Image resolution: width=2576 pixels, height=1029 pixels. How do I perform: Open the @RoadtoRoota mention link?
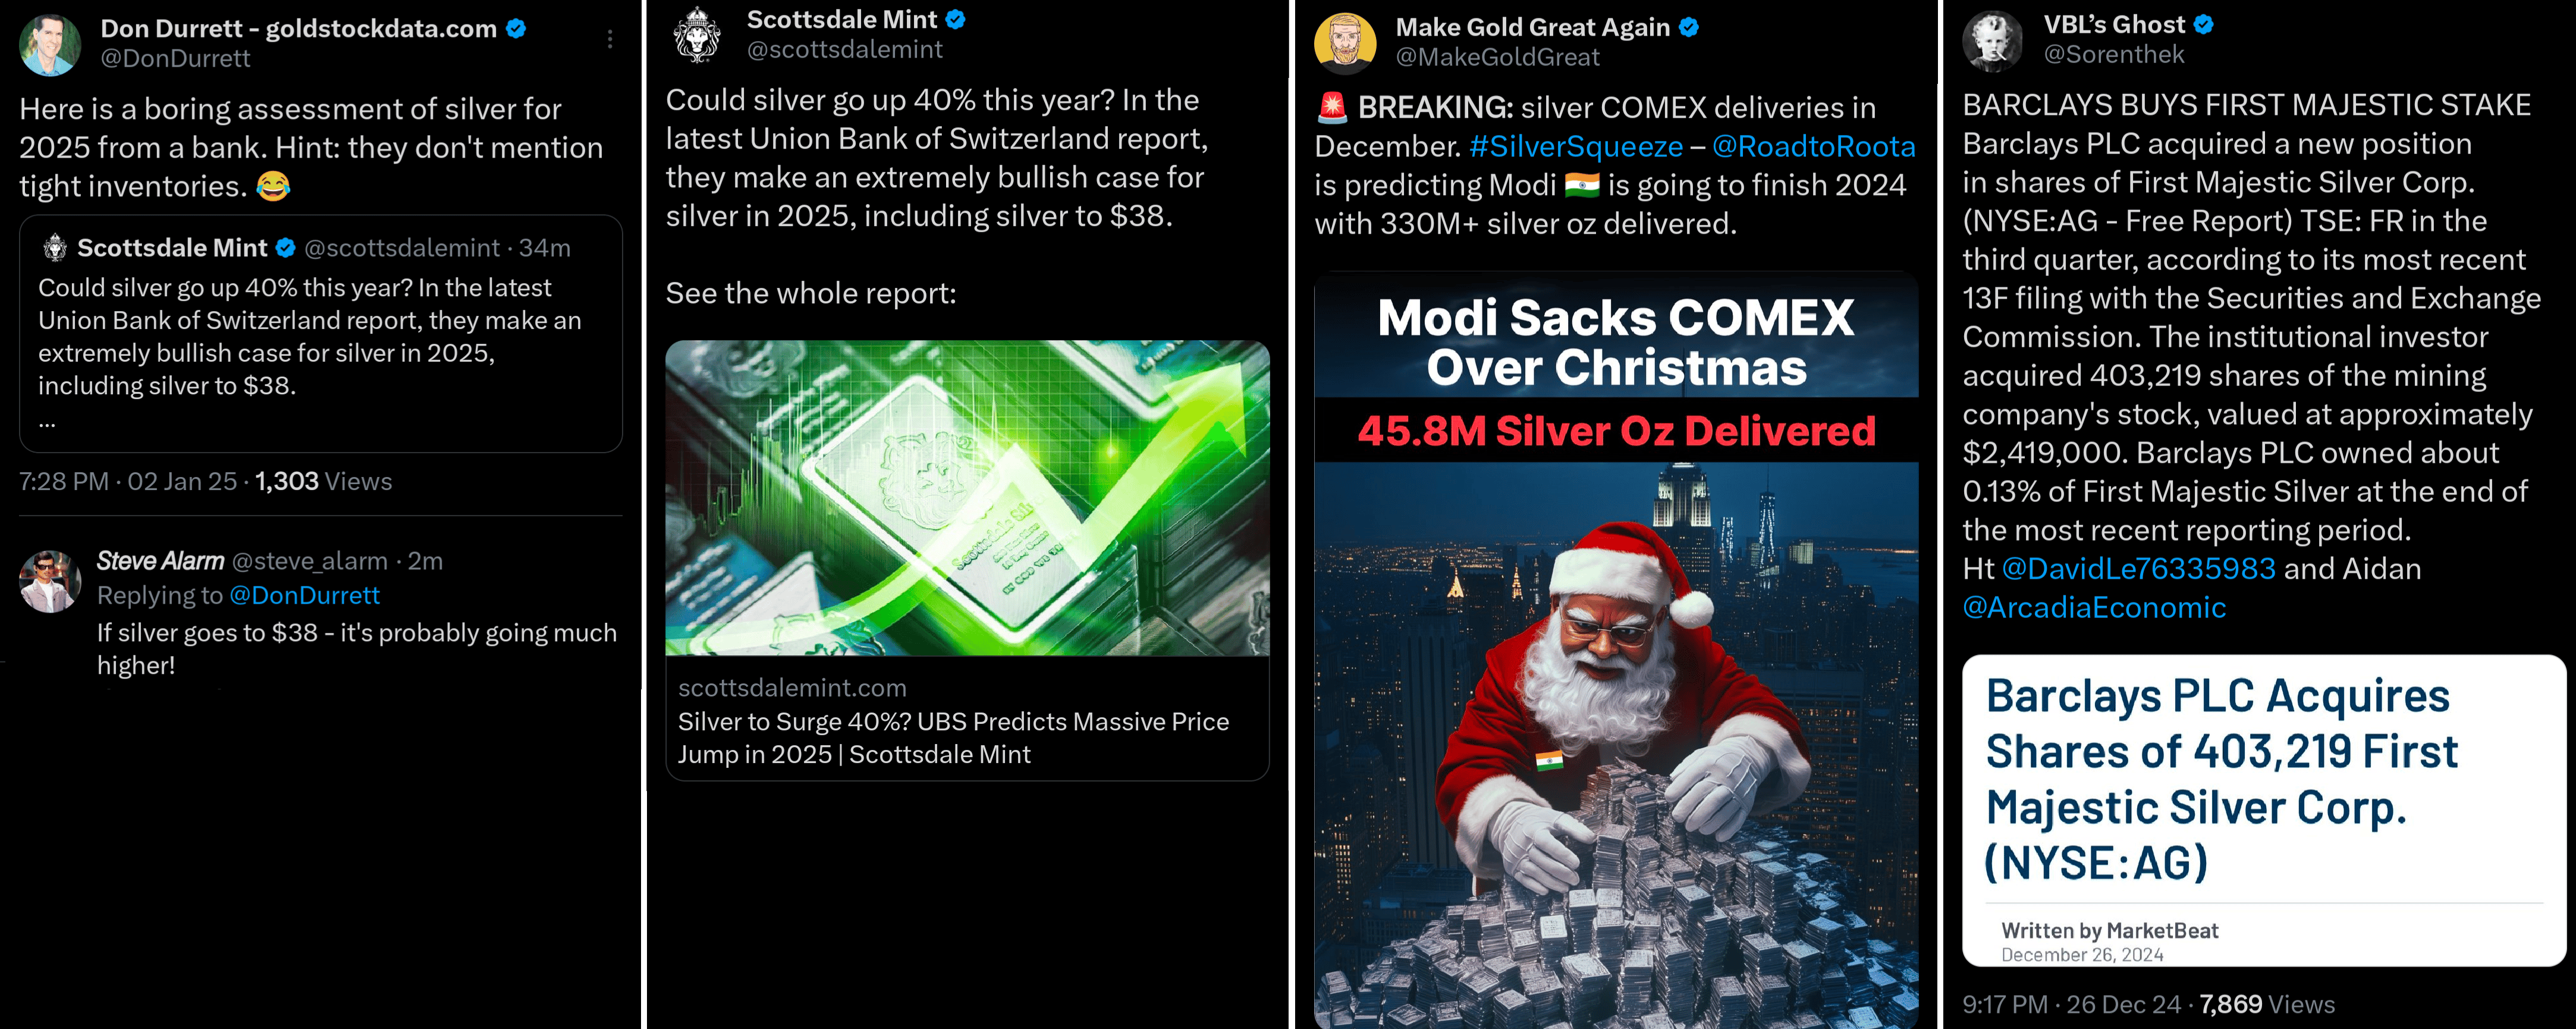coord(1813,146)
